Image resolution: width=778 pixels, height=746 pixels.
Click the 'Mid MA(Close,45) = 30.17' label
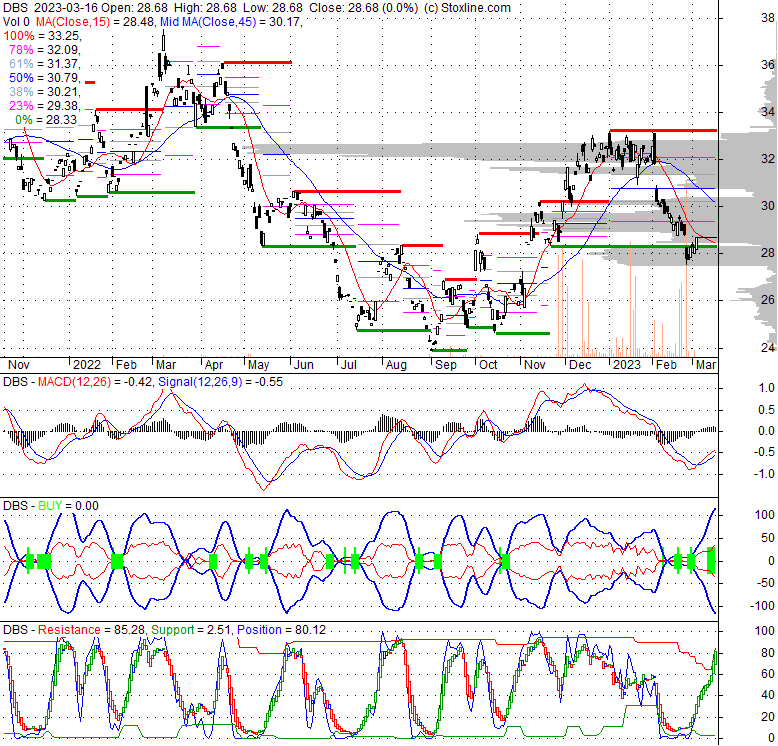231,22
